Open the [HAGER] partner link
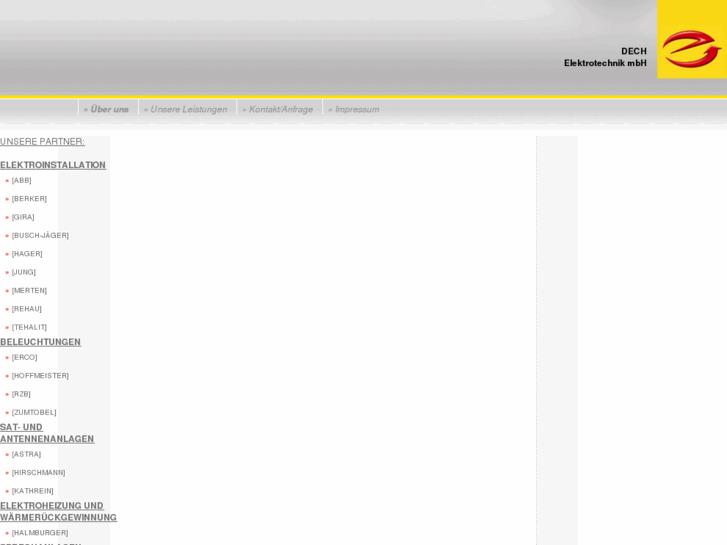Image resolution: width=727 pixels, height=545 pixels. point(27,254)
